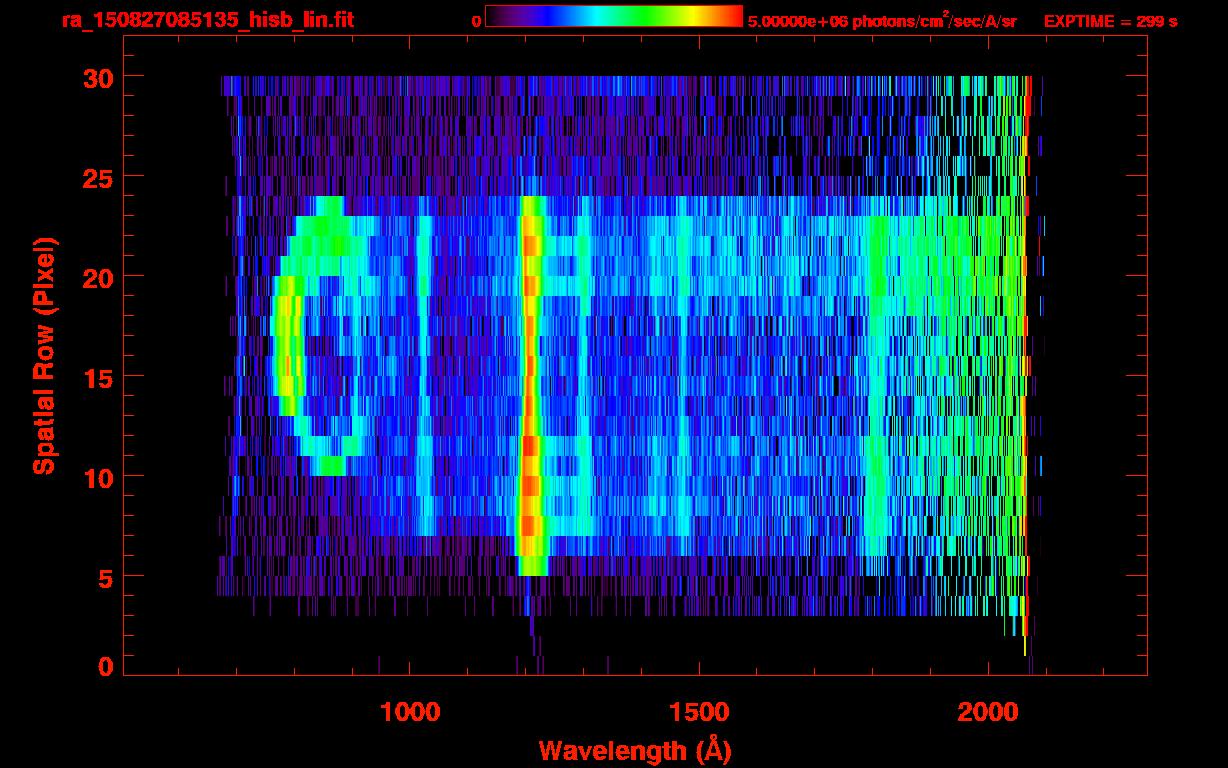Click the file name ra_150827085135_hisb_lin.fit
This screenshot has height=768, width=1228.
(207, 20)
